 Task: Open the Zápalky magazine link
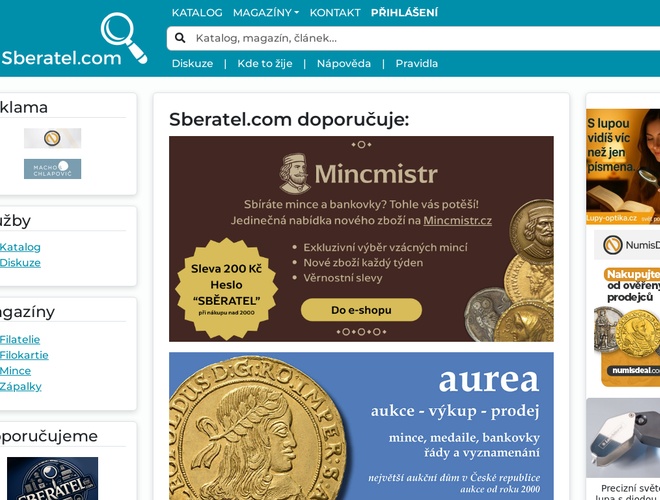(x=20, y=386)
